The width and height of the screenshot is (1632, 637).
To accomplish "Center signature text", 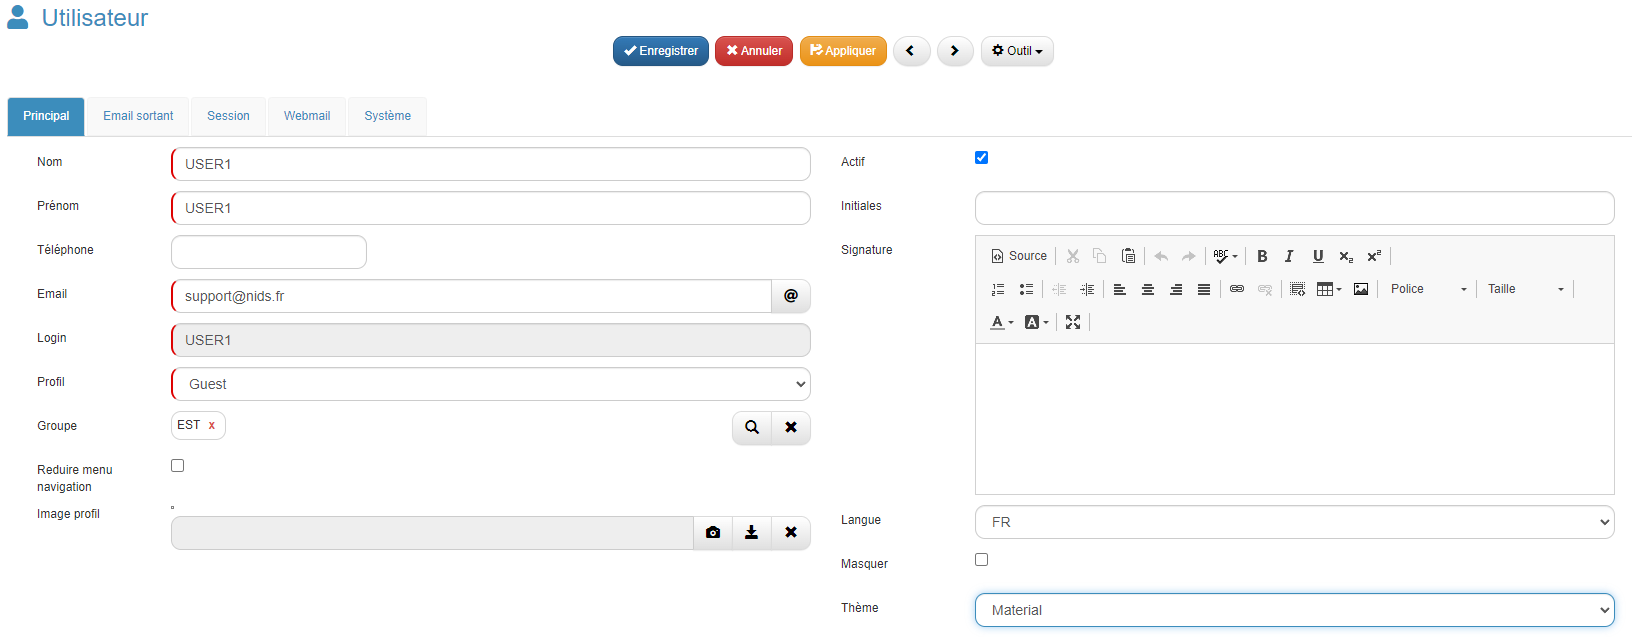I will [x=1148, y=289].
